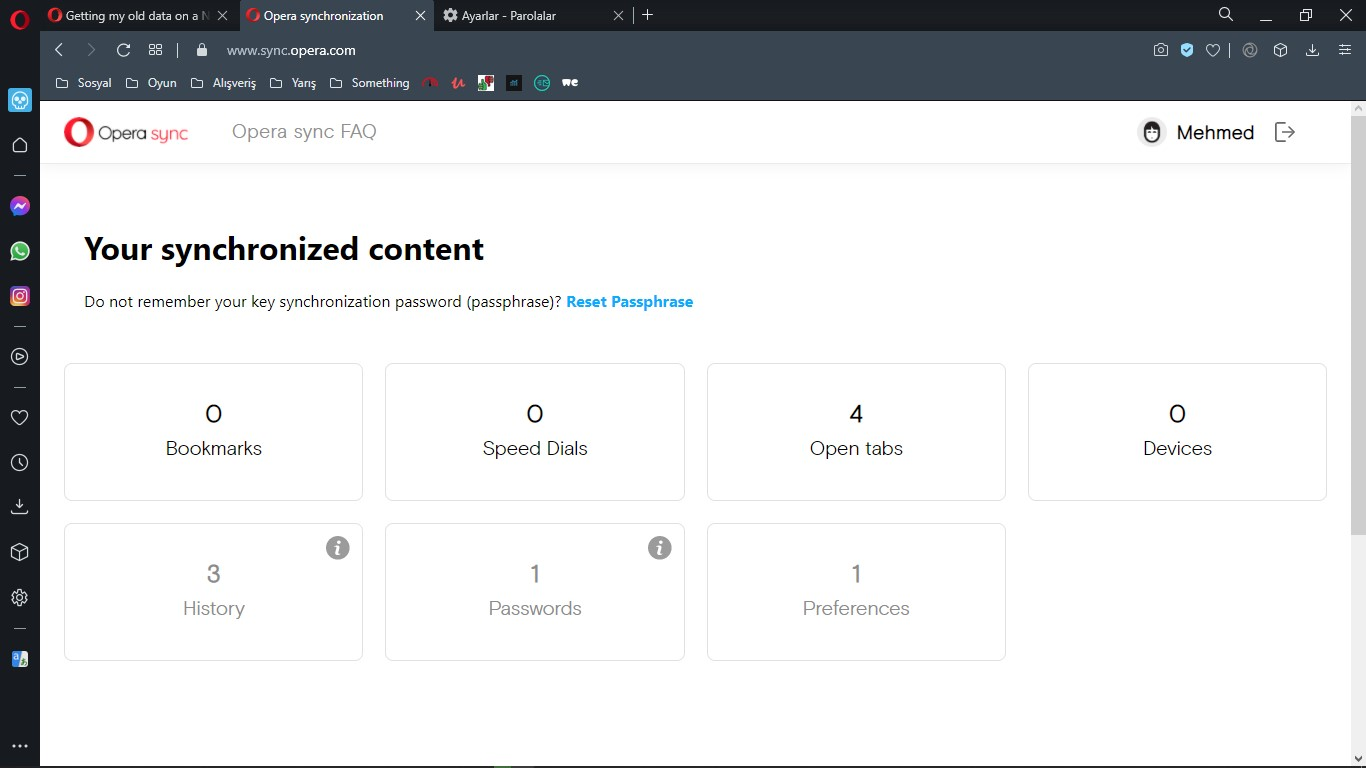Open the Mehmed account profile

1196,132
